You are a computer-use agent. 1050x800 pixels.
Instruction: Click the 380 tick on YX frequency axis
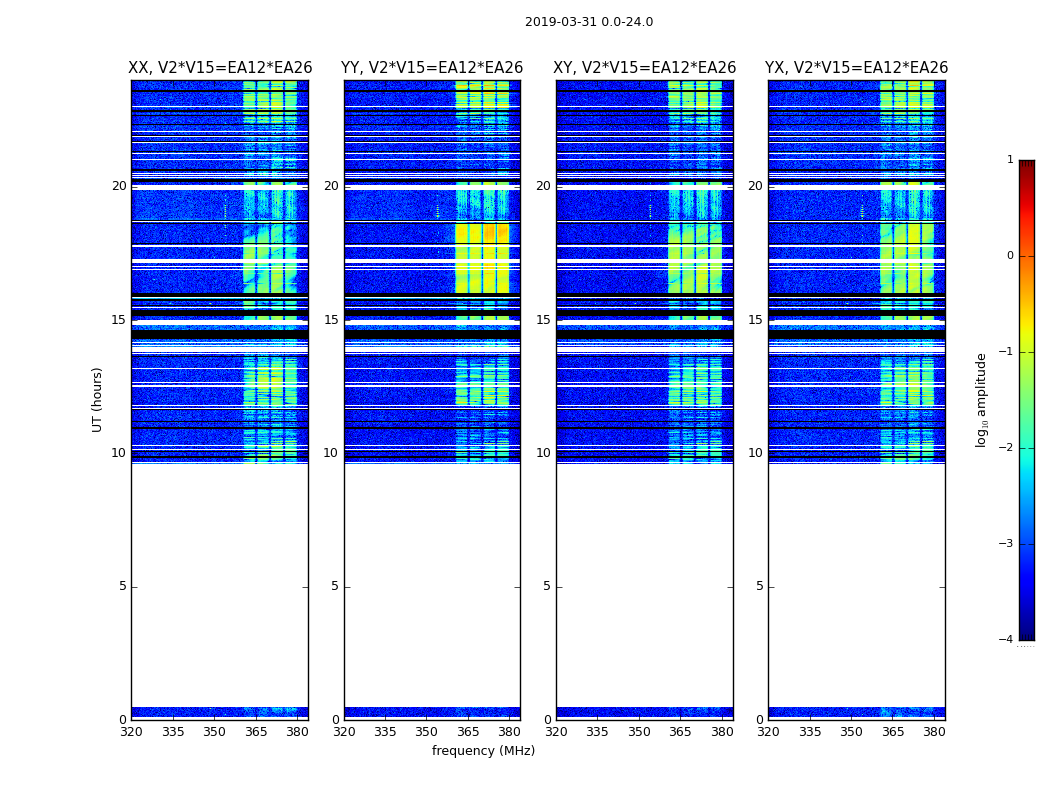933,732
